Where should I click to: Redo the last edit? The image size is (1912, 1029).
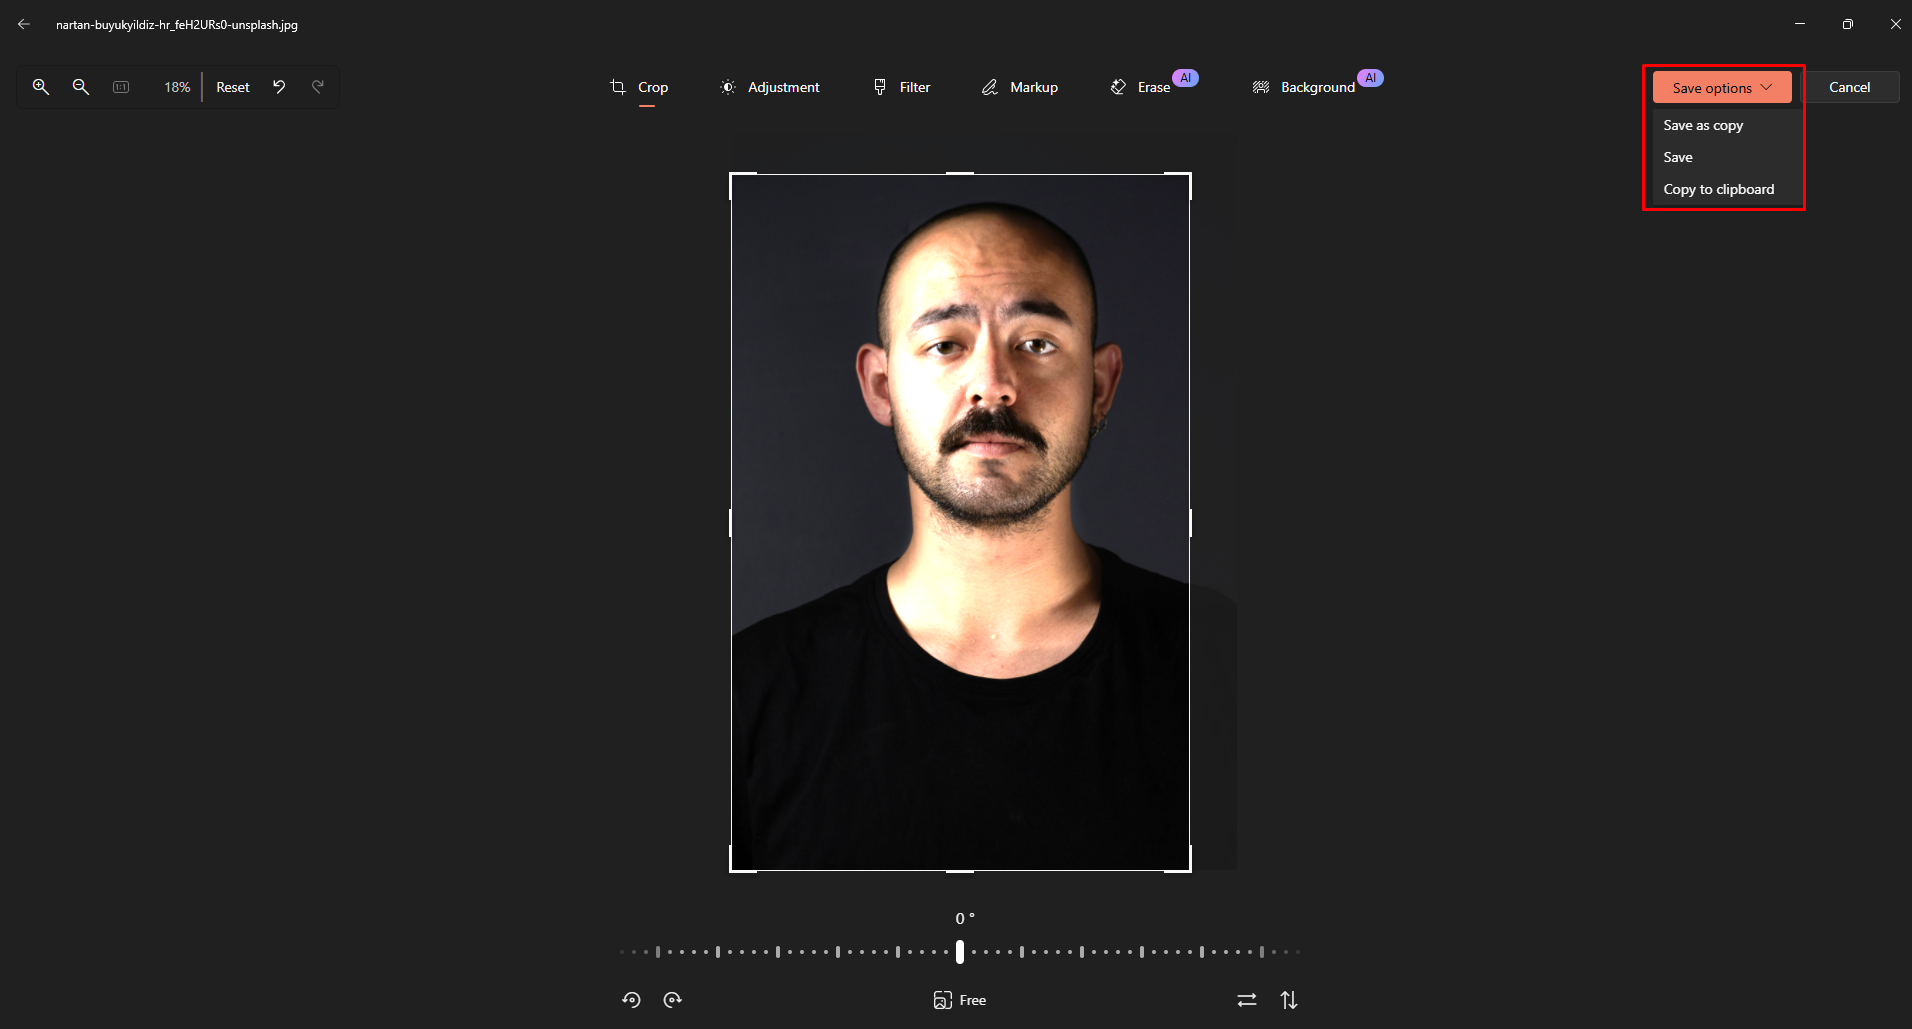point(318,87)
